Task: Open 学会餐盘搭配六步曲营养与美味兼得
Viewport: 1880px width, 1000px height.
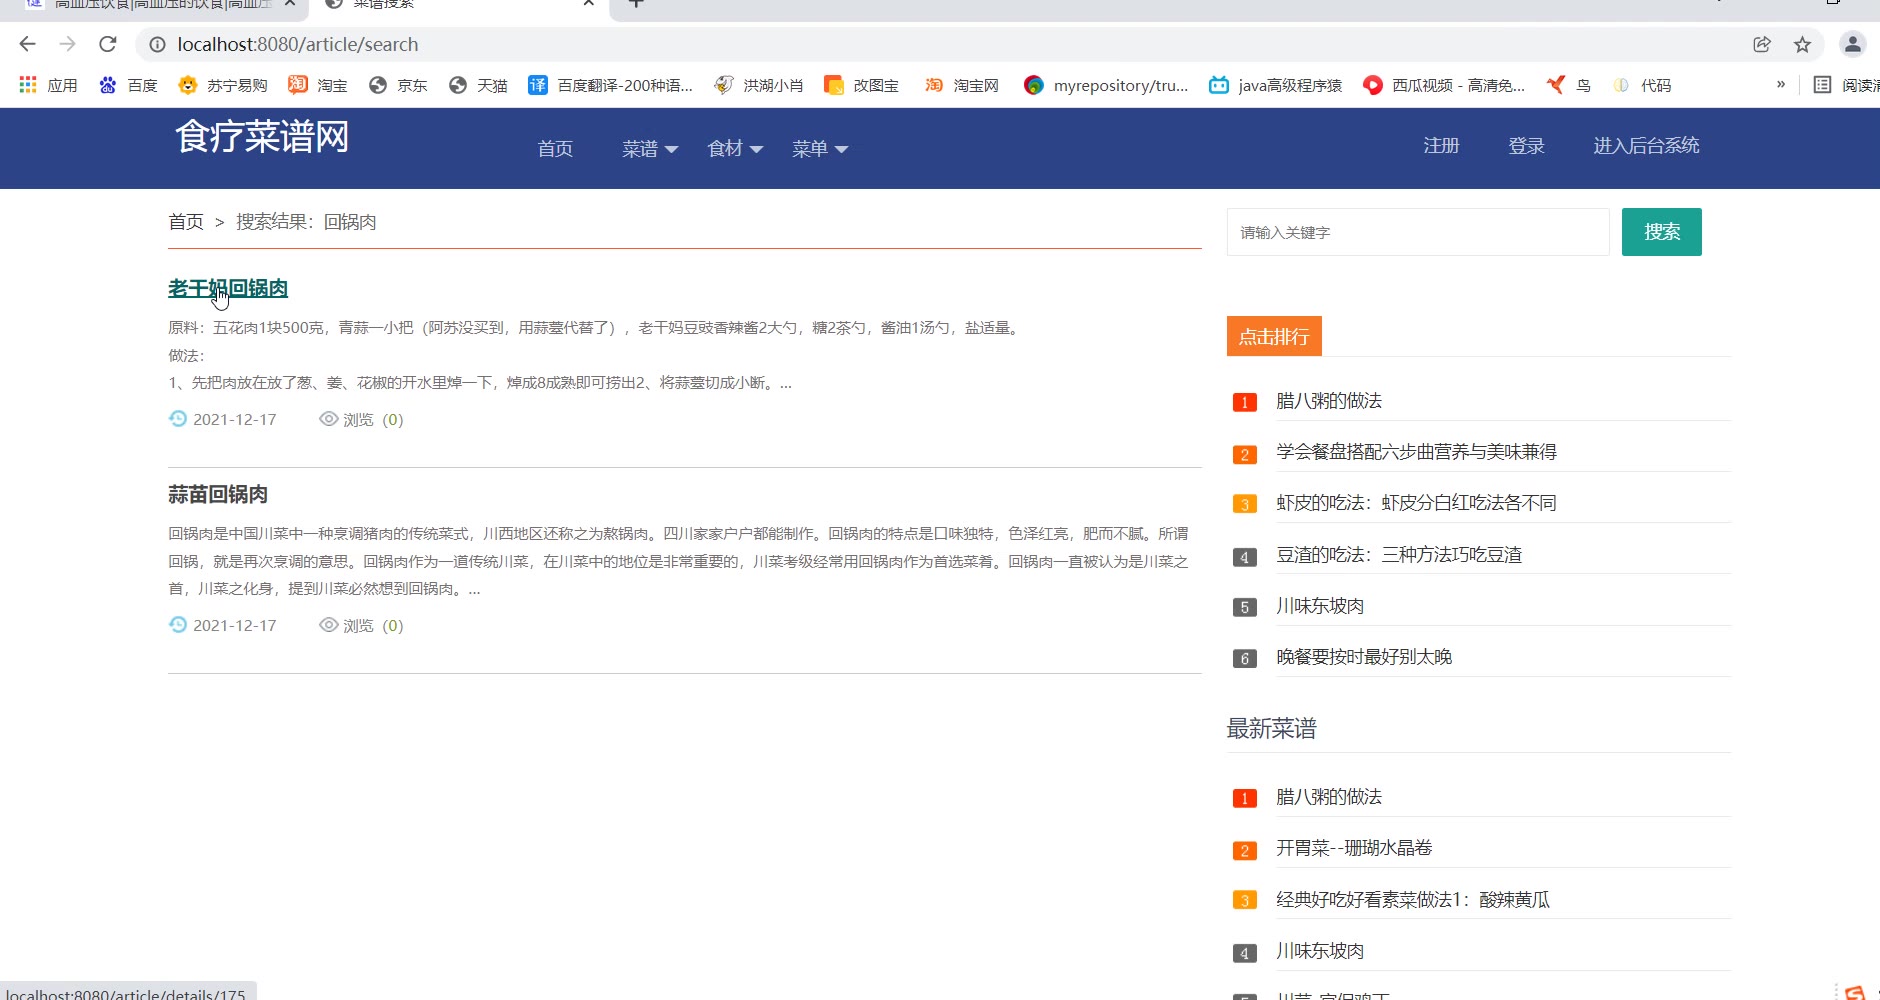Action: (1416, 452)
